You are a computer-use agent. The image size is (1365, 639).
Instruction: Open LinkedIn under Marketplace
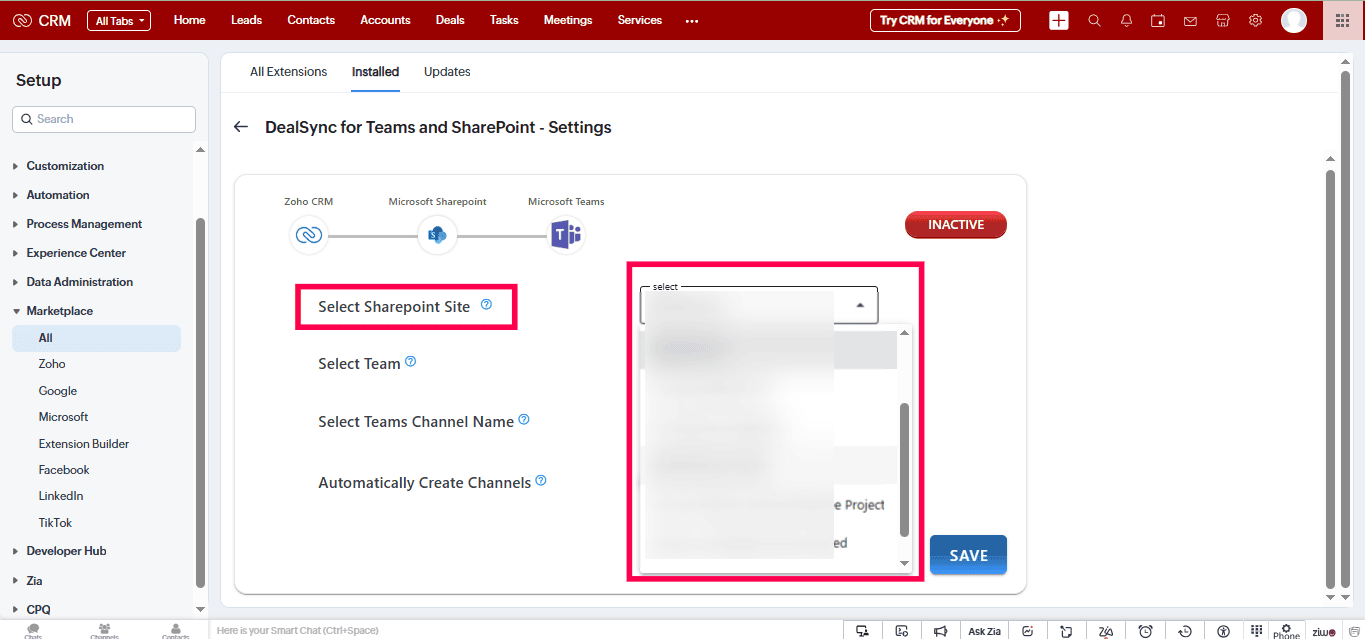point(61,496)
